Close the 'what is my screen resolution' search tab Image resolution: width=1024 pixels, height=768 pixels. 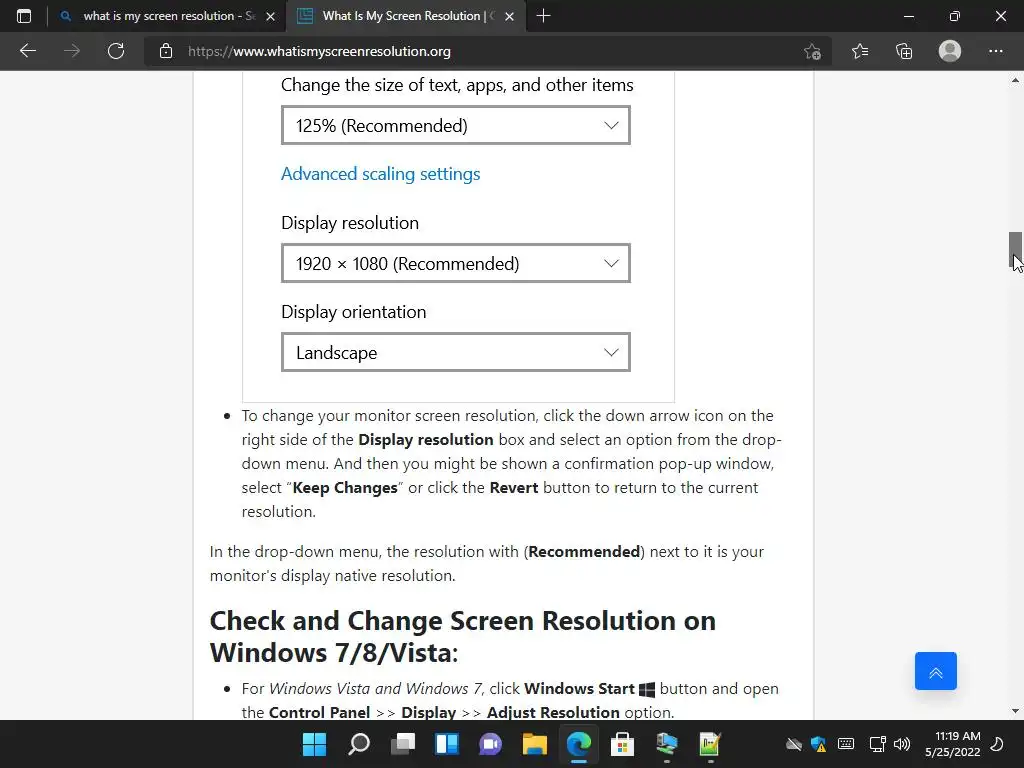tap(270, 17)
